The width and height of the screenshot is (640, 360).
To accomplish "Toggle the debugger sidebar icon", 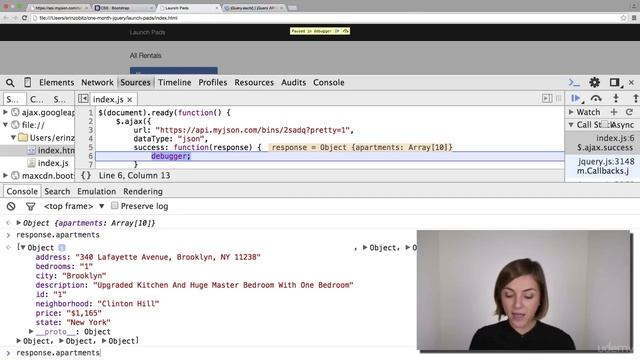I will click(x=547, y=98).
